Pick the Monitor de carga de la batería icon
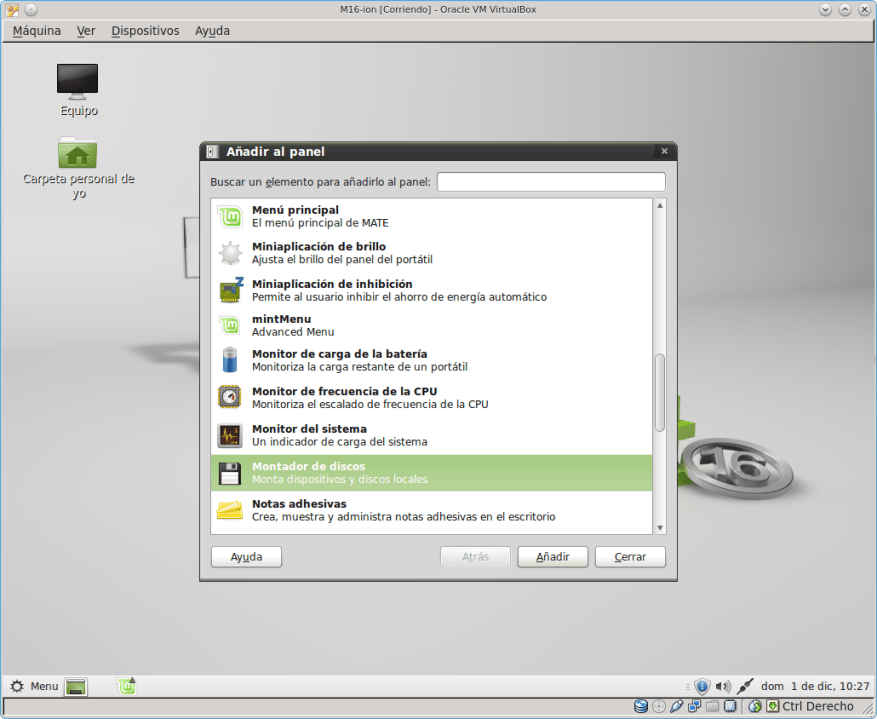This screenshot has height=719, width=877. pyautogui.click(x=230, y=360)
